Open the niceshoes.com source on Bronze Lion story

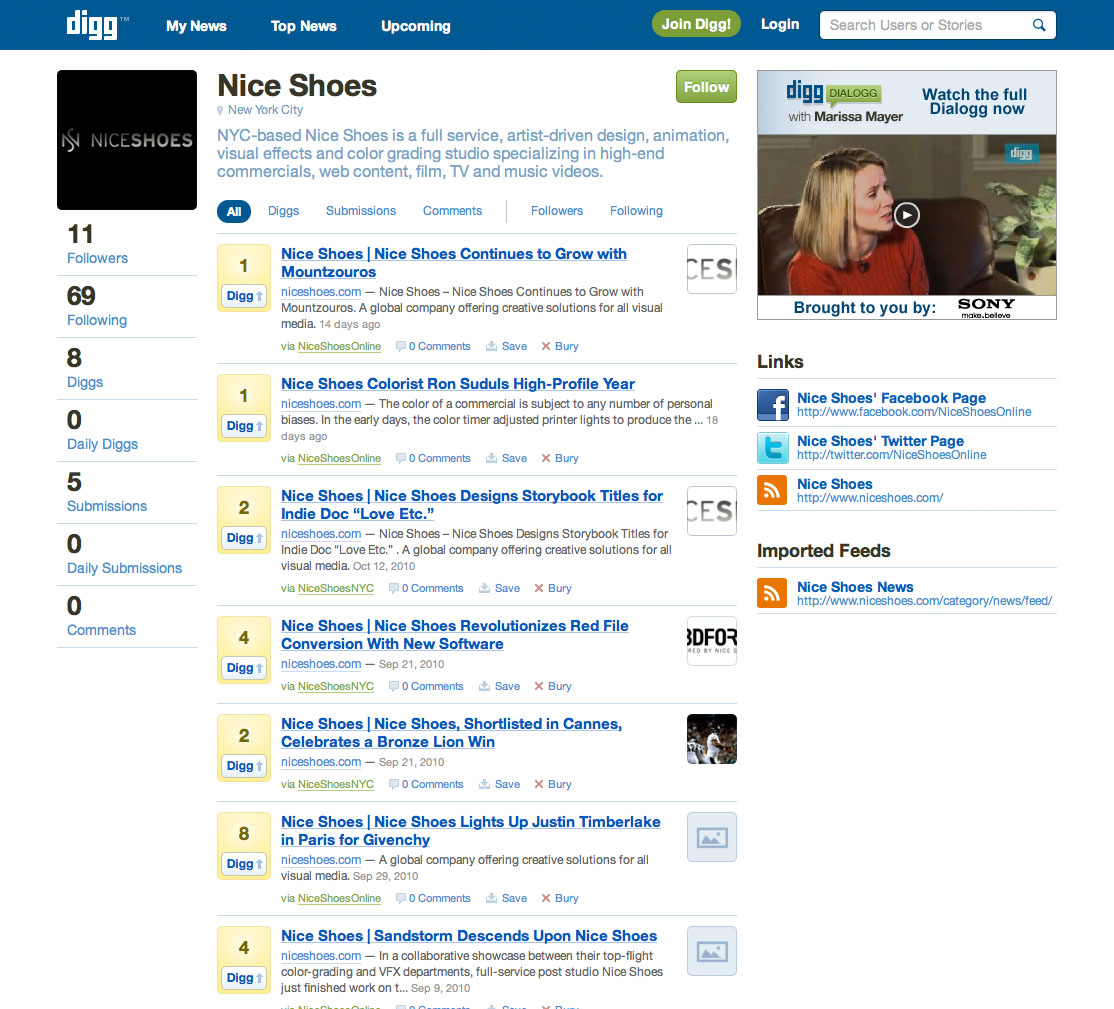coord(321,762)
